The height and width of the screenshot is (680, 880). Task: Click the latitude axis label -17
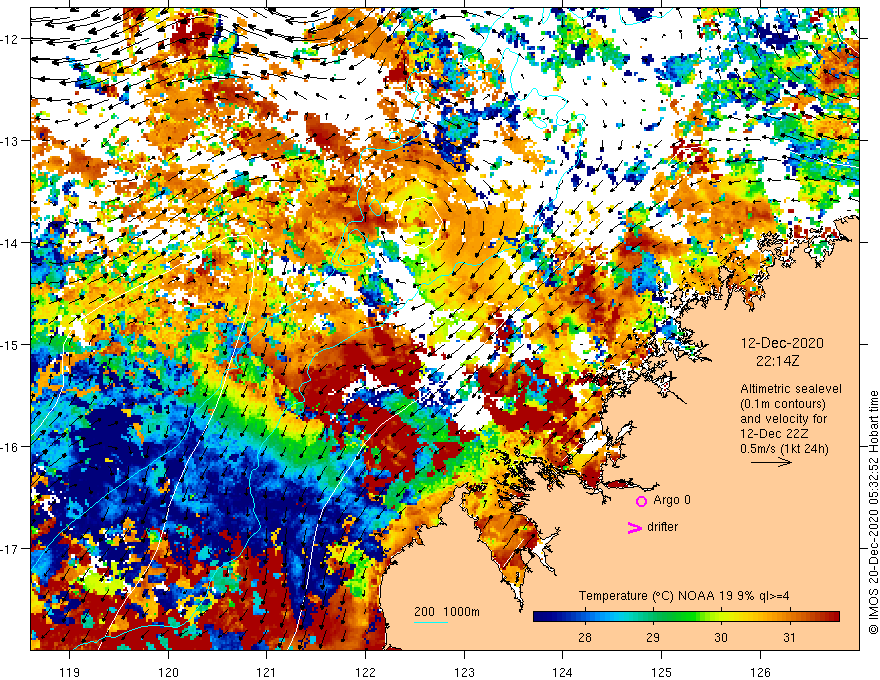click(11, 549)
